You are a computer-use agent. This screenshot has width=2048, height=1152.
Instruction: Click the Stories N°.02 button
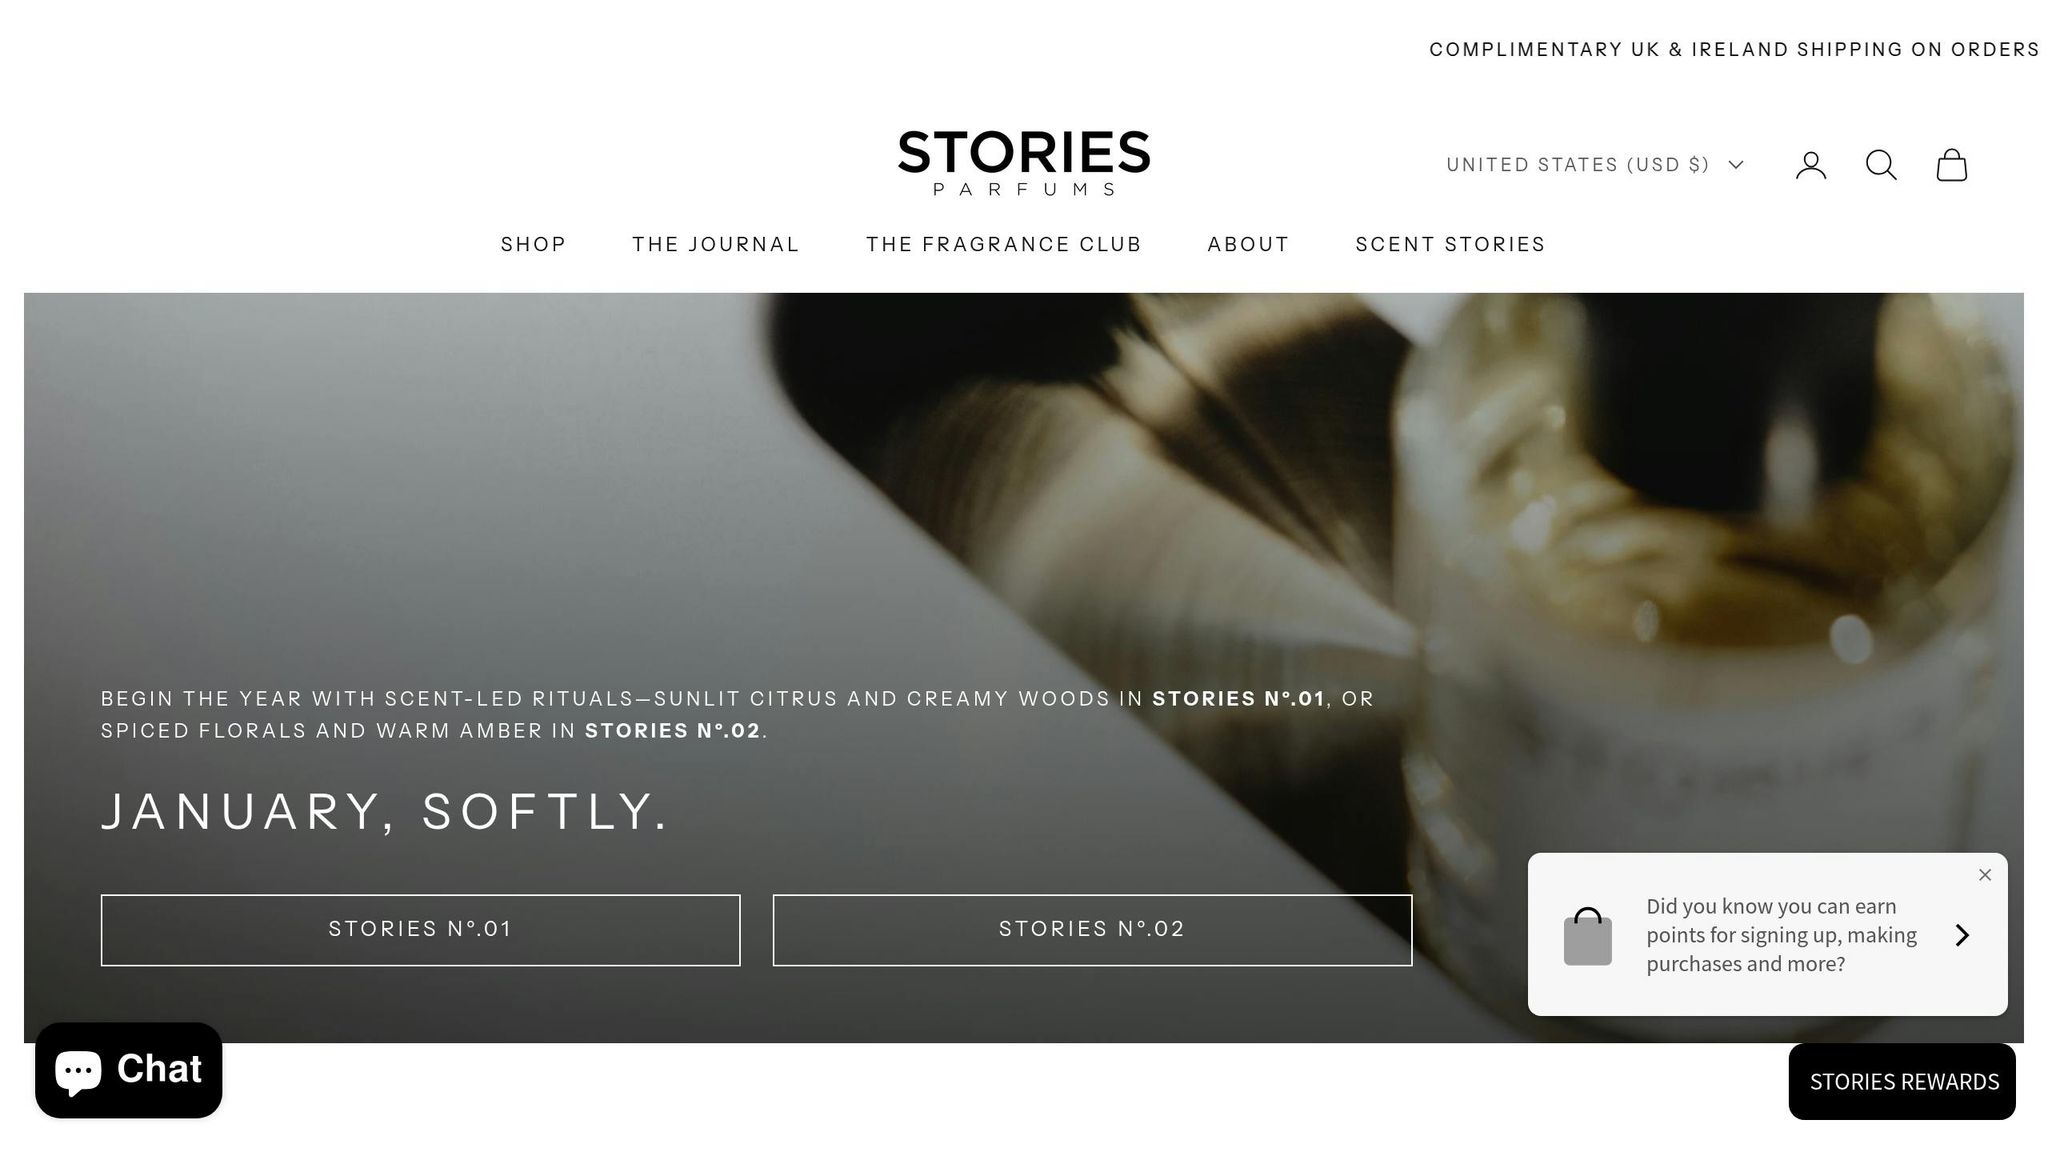1093,930
